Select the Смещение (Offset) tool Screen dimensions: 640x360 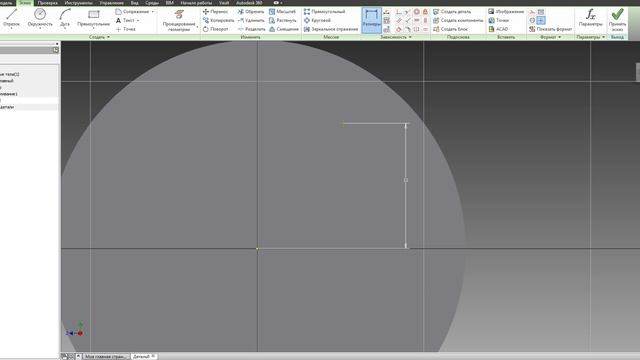click(284, 29)
